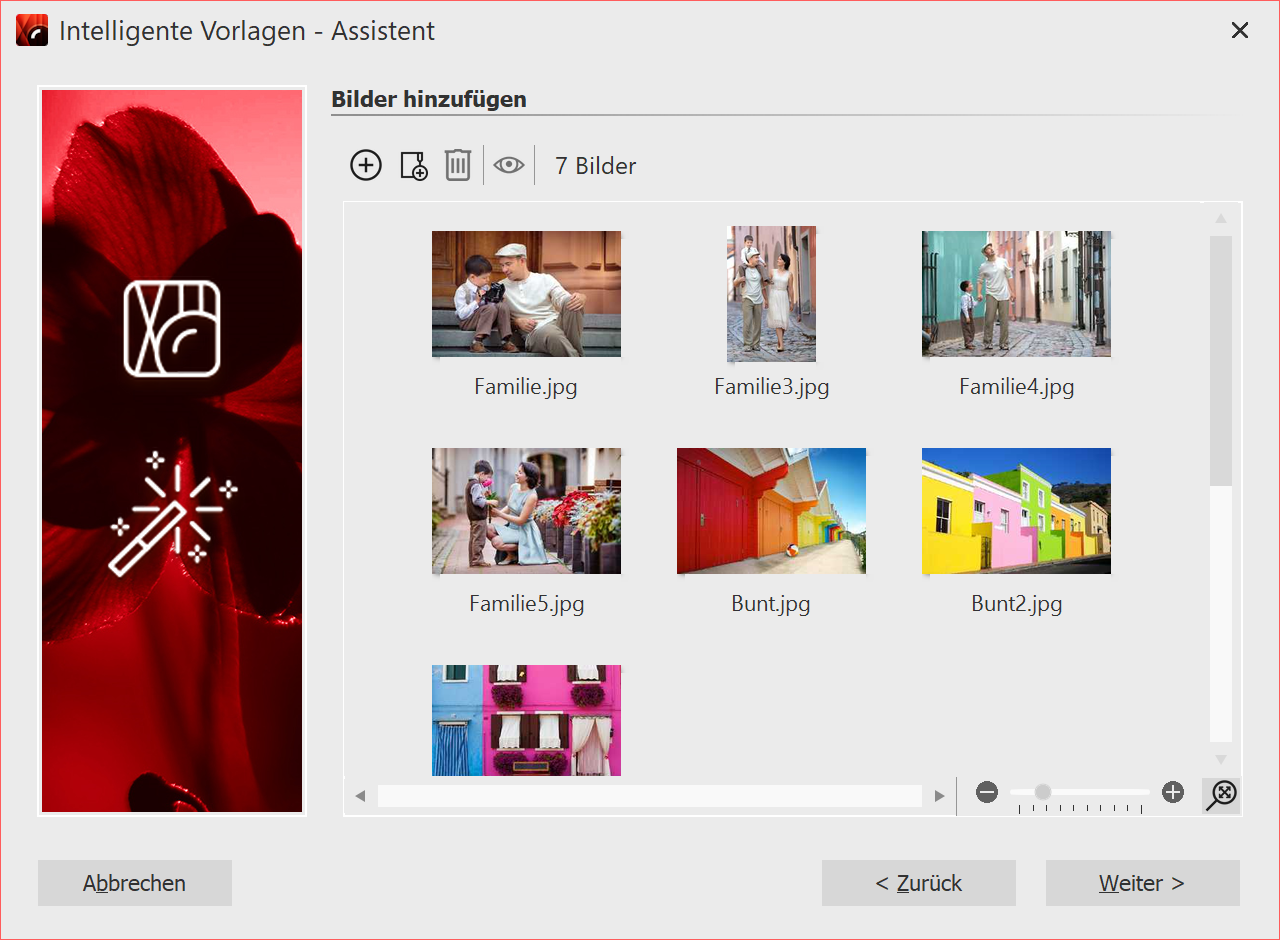Click the horizontal scrollbar right arrow
This screenshot has width=1280, height=940.
(x=939, y=796)
